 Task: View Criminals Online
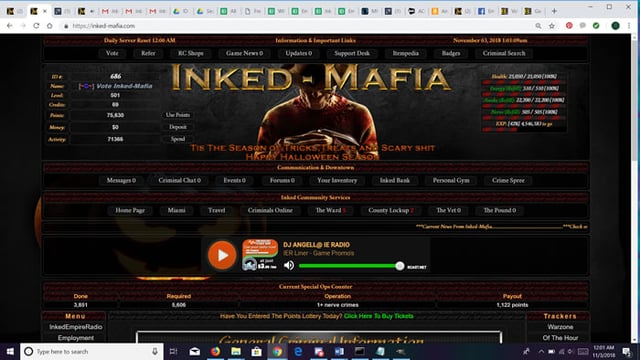[x=270, y=210]
